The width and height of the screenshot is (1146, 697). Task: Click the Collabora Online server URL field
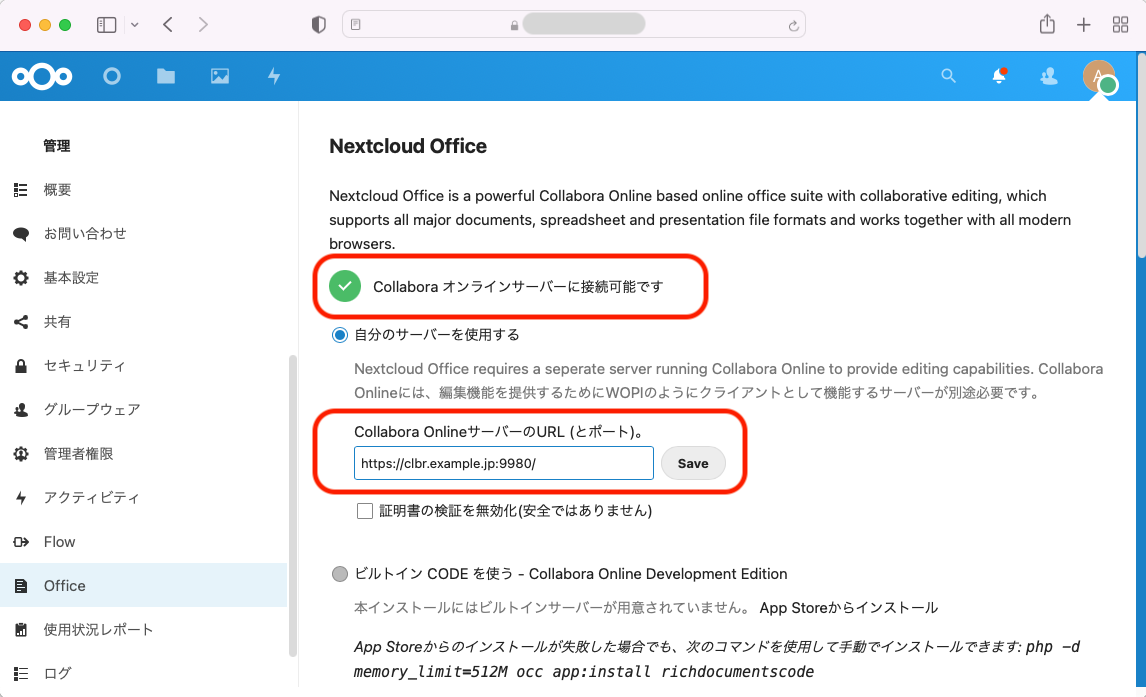click(x=504, y=463)
